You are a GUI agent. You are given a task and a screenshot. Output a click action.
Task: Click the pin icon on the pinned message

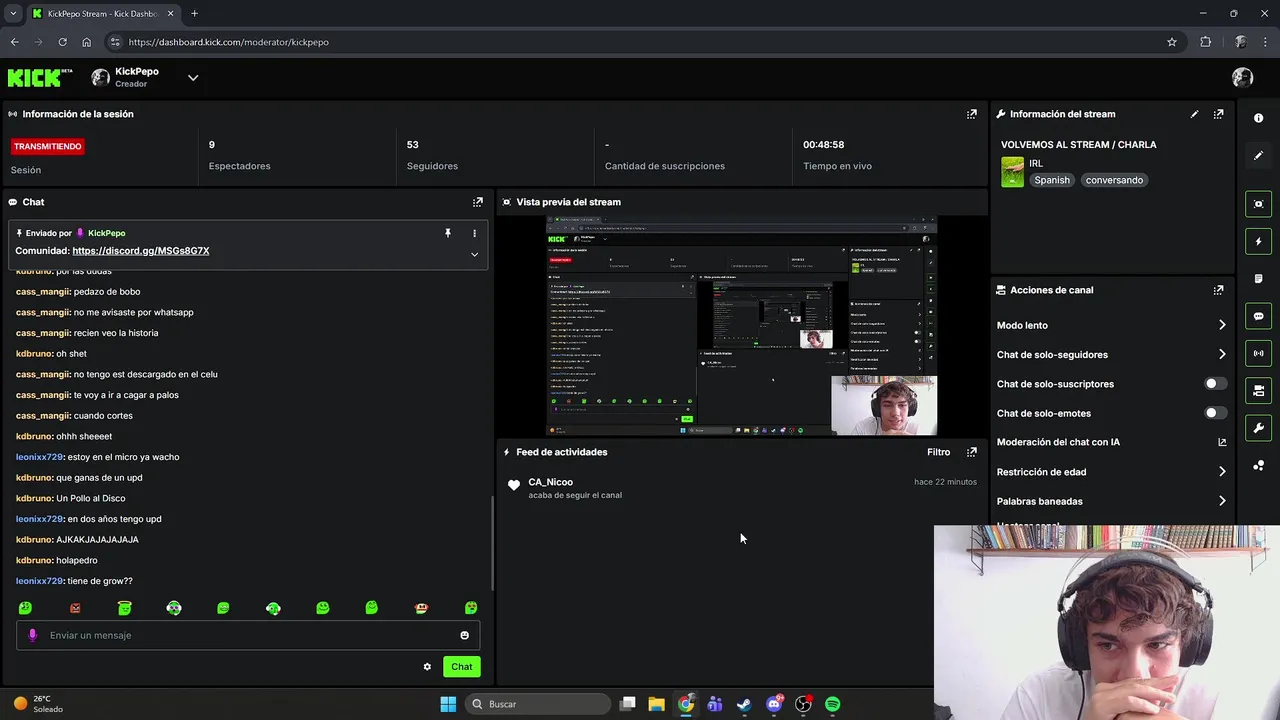448,233
